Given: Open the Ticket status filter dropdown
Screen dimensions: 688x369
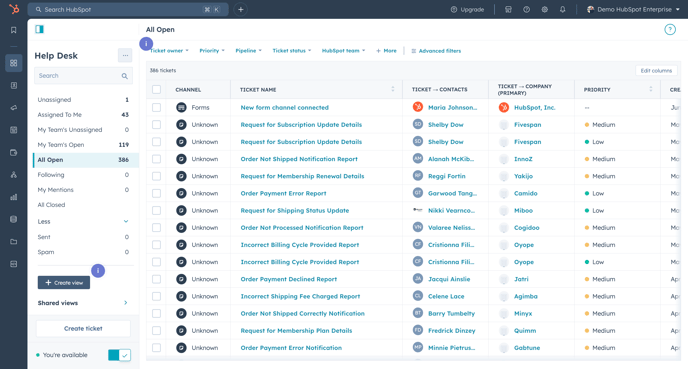Looking at the screenshot, I should (292, 51).
